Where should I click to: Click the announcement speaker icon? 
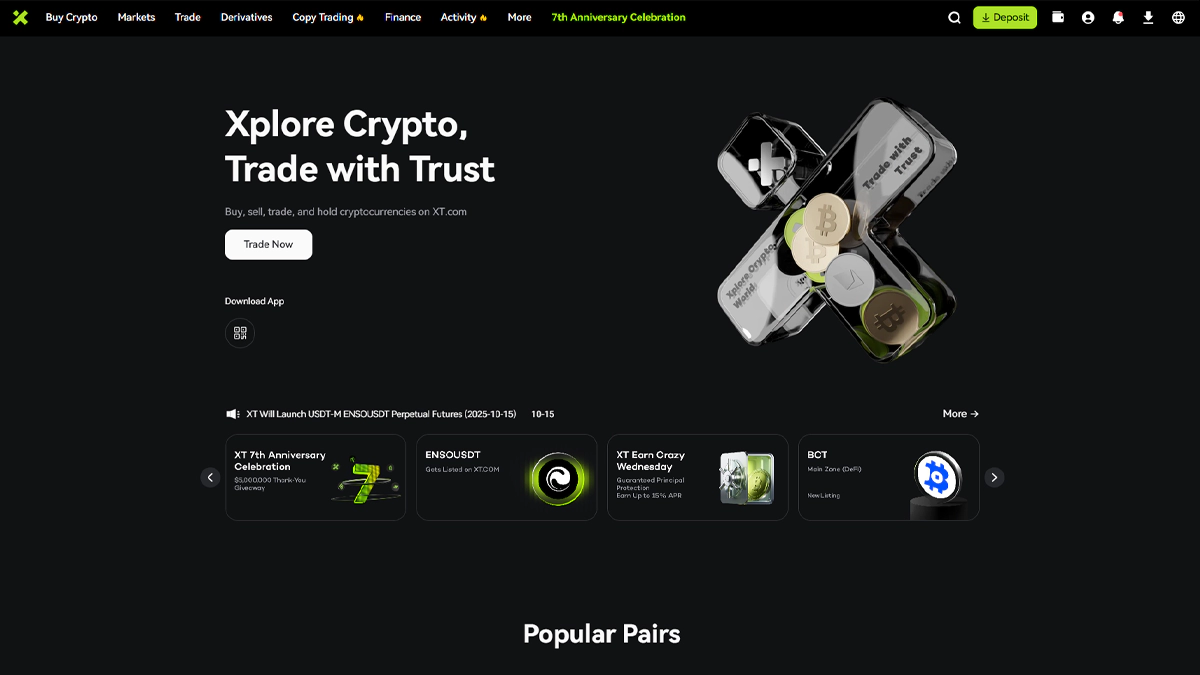coord(232,414)
